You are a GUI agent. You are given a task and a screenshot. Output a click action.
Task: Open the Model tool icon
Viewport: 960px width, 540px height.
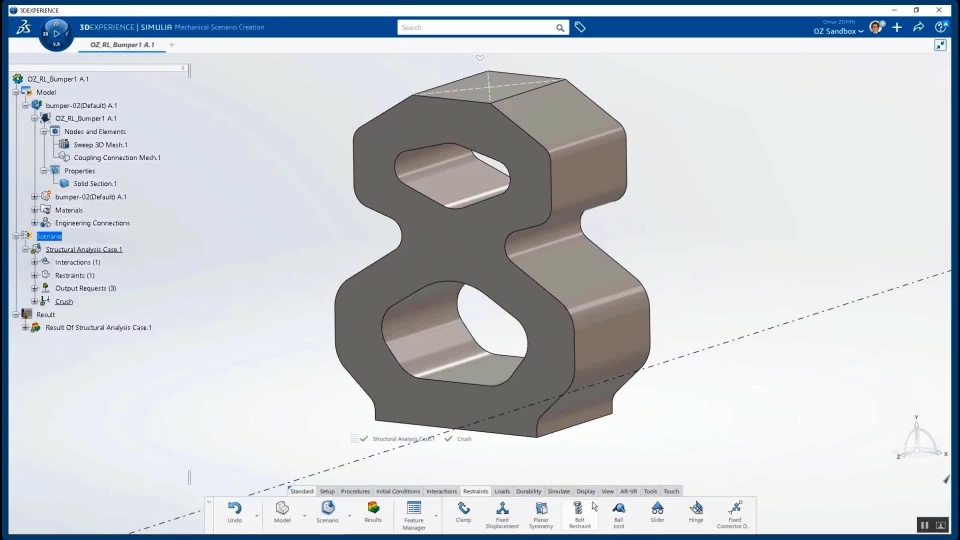pos(282,508)
